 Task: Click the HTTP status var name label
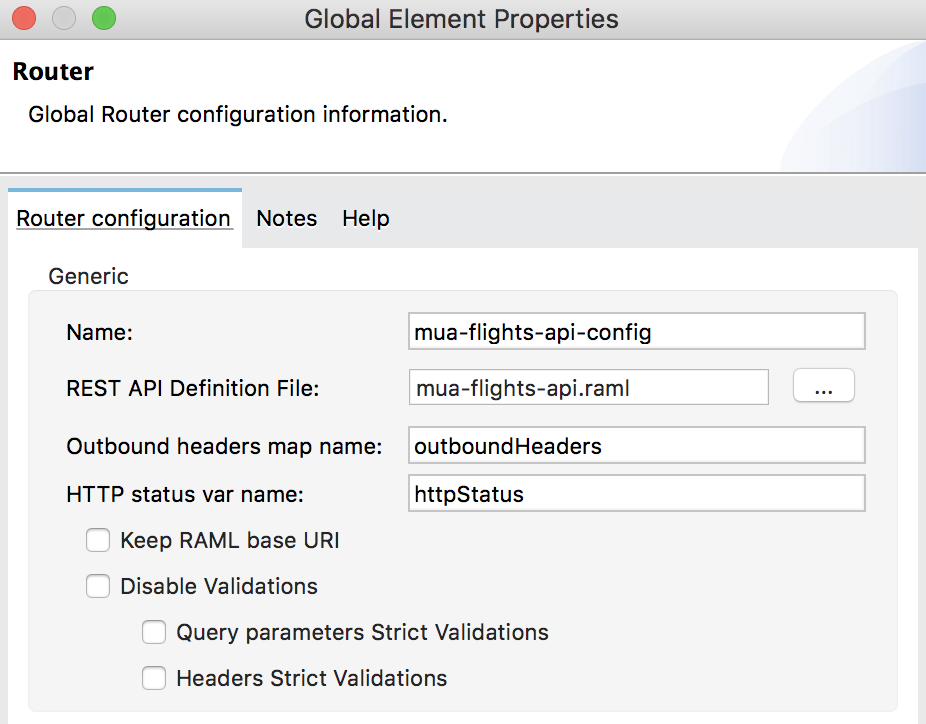(185, 494)
